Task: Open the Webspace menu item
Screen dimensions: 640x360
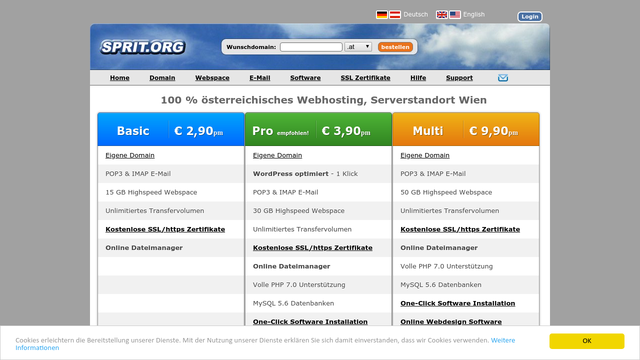Action: pyautogui.click(x=212, y=78)
